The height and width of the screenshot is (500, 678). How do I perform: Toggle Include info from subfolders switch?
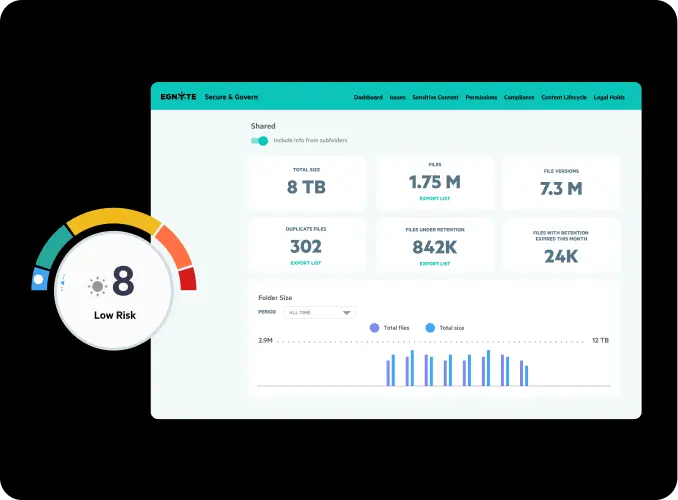(x=259, y=141)
